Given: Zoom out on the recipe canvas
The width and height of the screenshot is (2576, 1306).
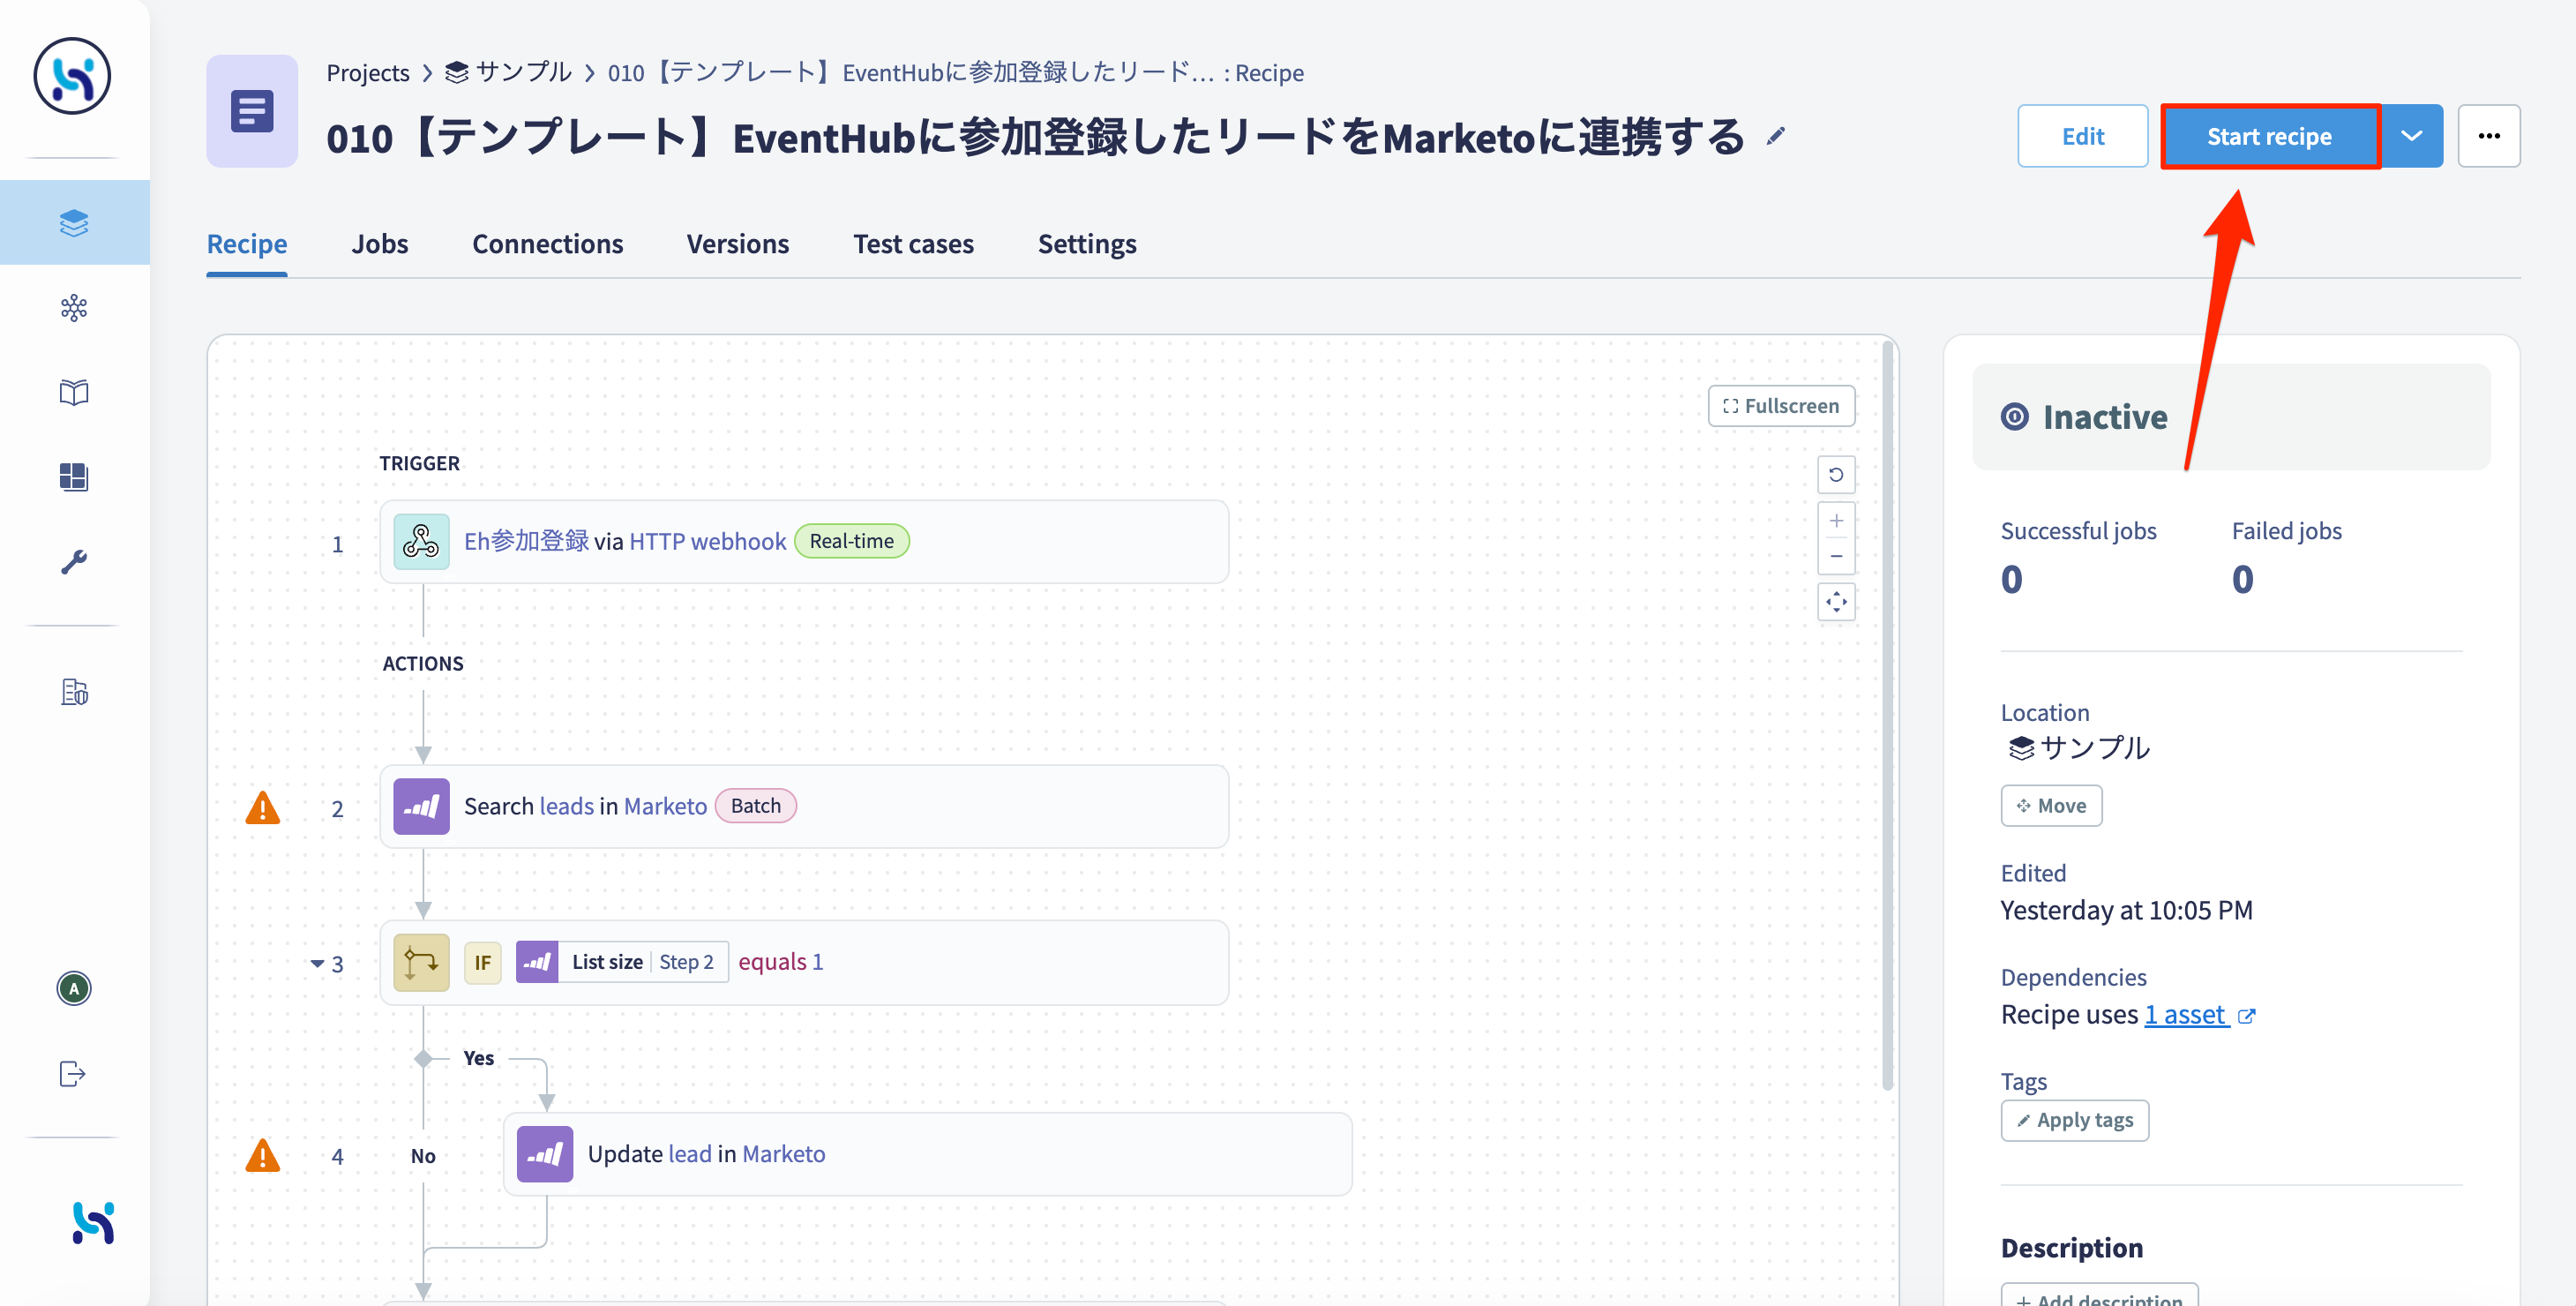Looking at the screenshot, I should [x=1836, y=556].
